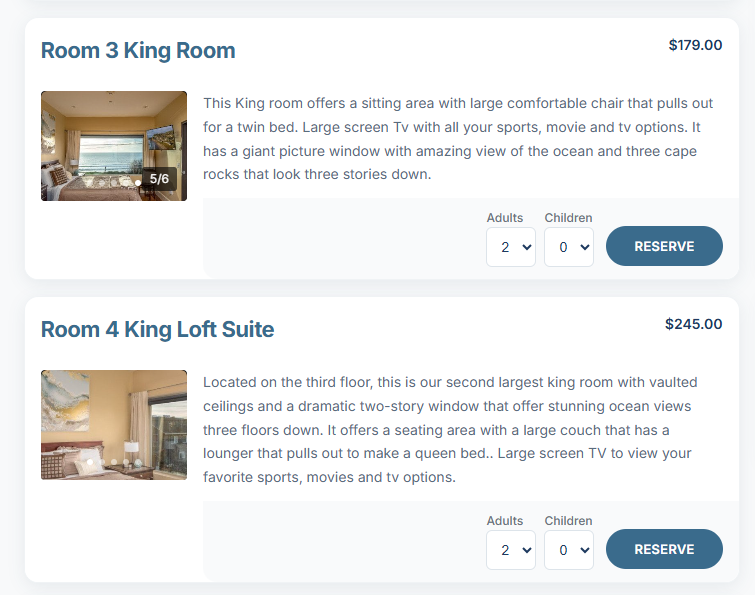Screen dimensions: 755x595
Task: Click the Adults label in Room 3 card
Action: [x=505, y=218]
